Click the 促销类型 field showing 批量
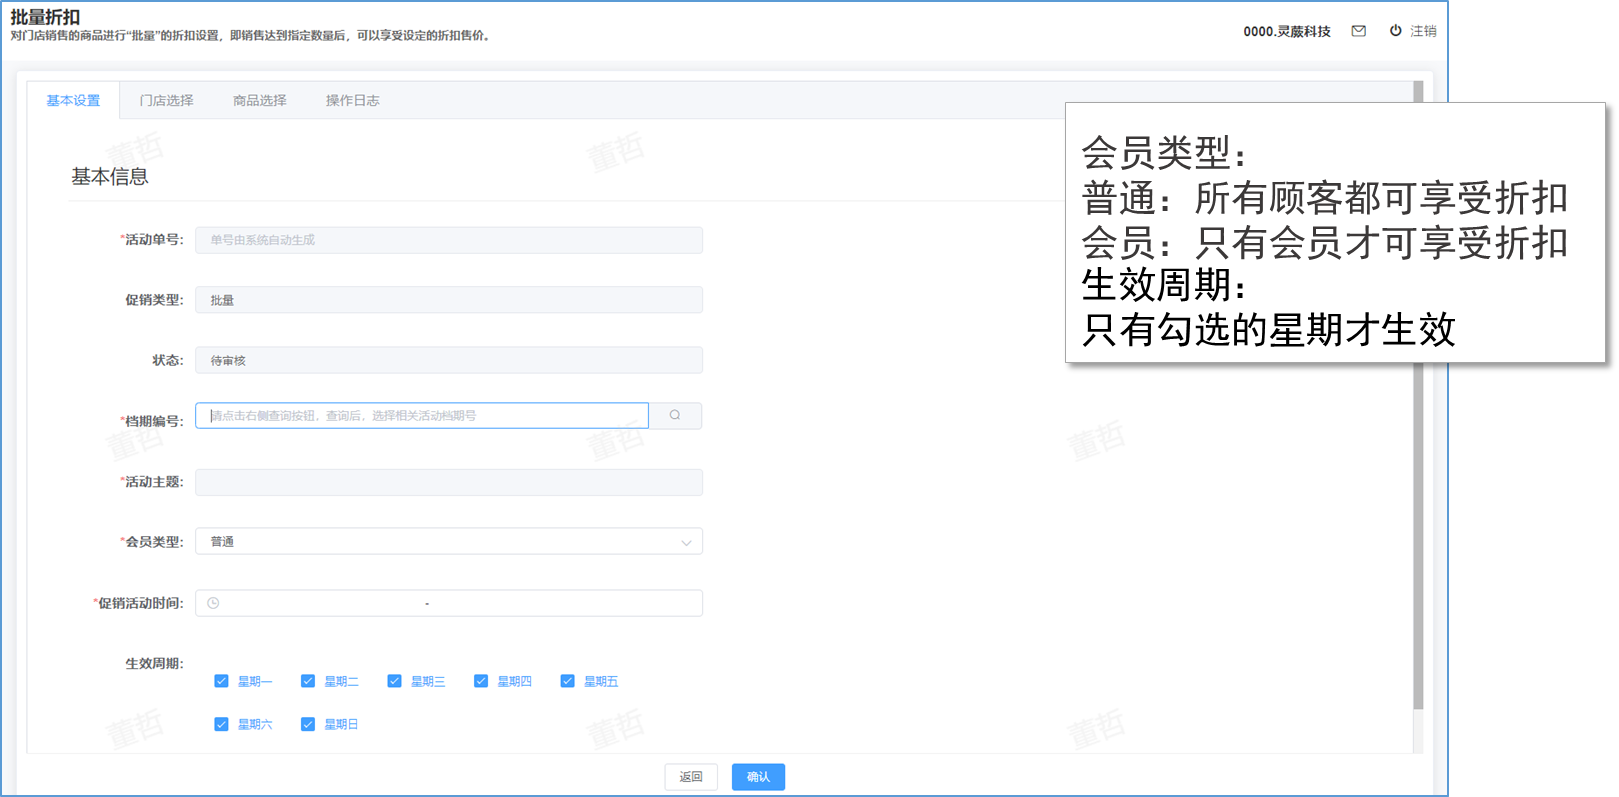 449,300
